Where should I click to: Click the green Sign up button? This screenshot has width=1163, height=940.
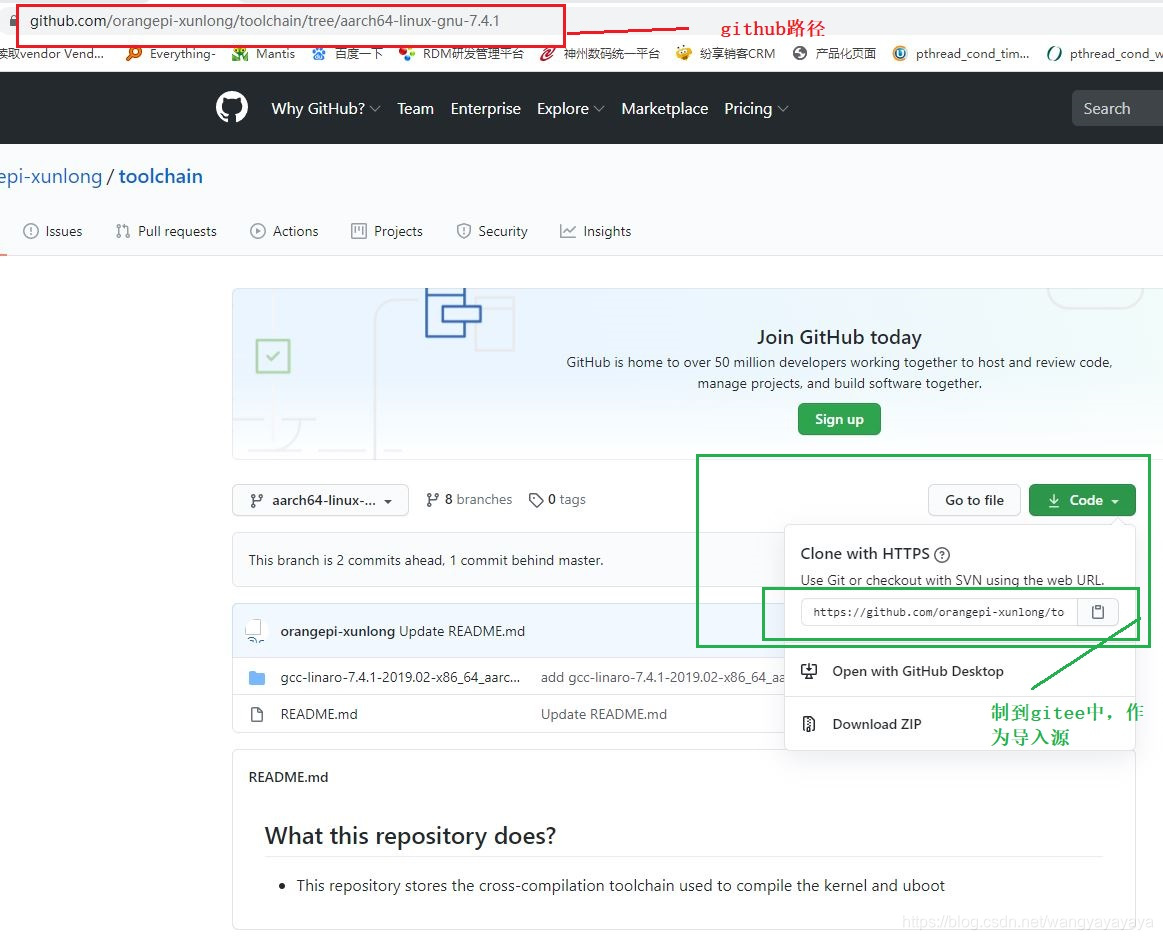[839, 419]
